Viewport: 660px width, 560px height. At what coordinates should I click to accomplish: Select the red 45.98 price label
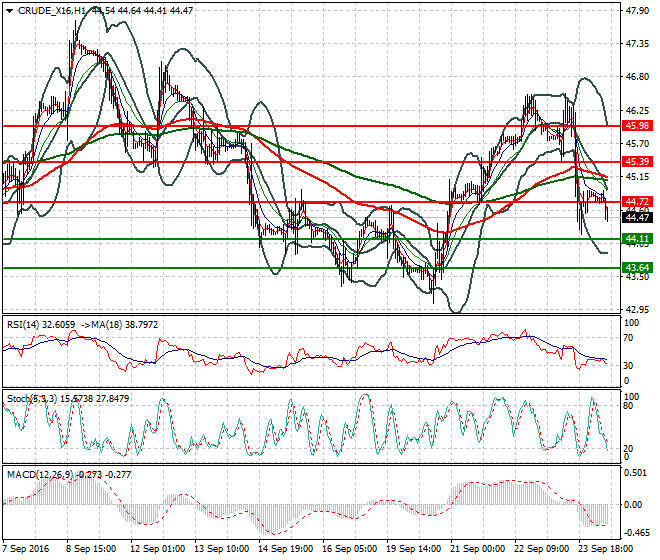tap(637, 126)
